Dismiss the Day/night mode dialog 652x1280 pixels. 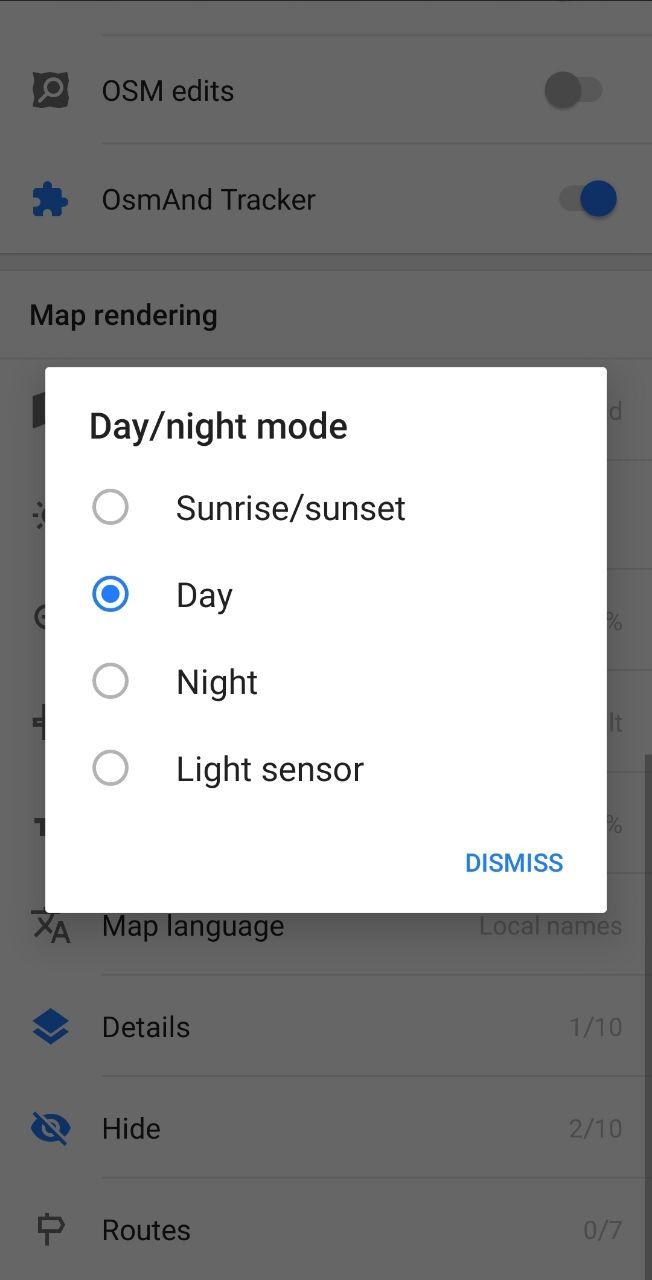pyautogui.click(x=514, y=863)
